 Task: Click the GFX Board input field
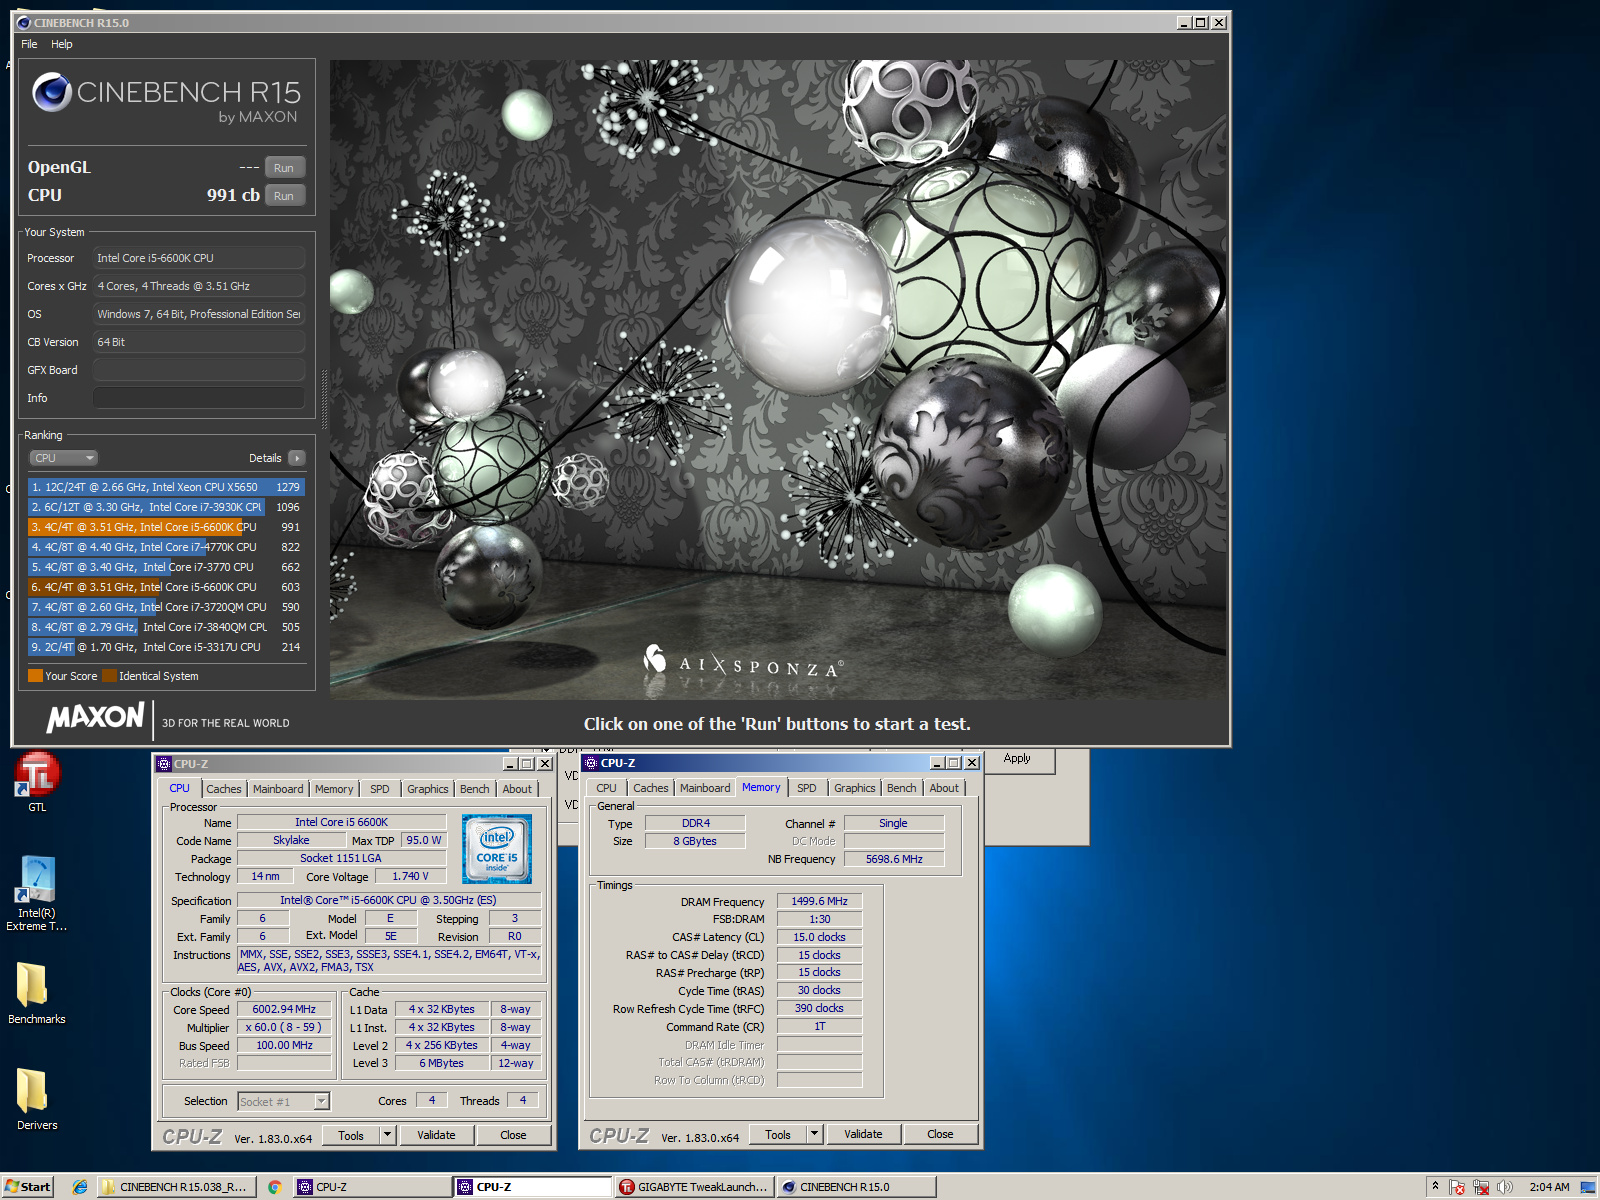pyautogui.click(x=199, y=370)
